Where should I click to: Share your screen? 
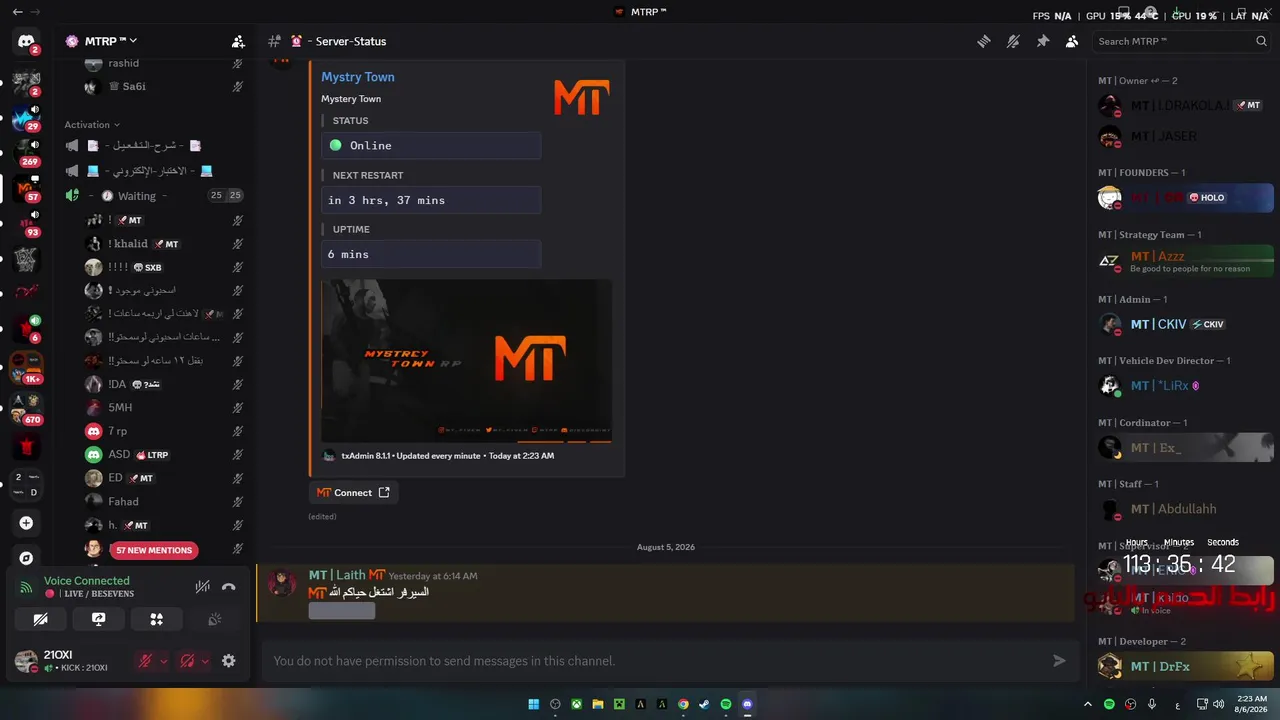(x=98, y=619)
